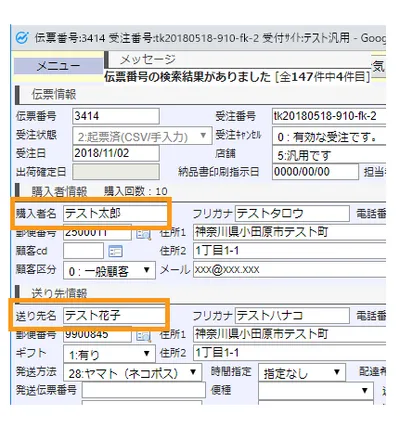
Task: Click the 購入者情報 section header
Action: click(59, 191)
